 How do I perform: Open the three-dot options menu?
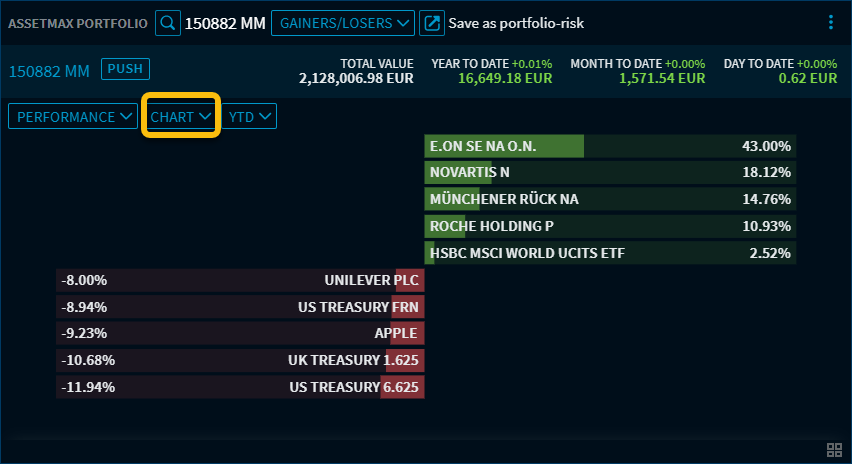[x=830, y=22]
